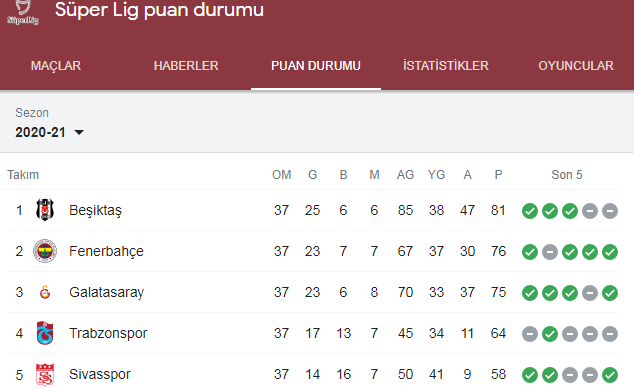Click the Trabzonspor club crest

click(x=45, y=333)
